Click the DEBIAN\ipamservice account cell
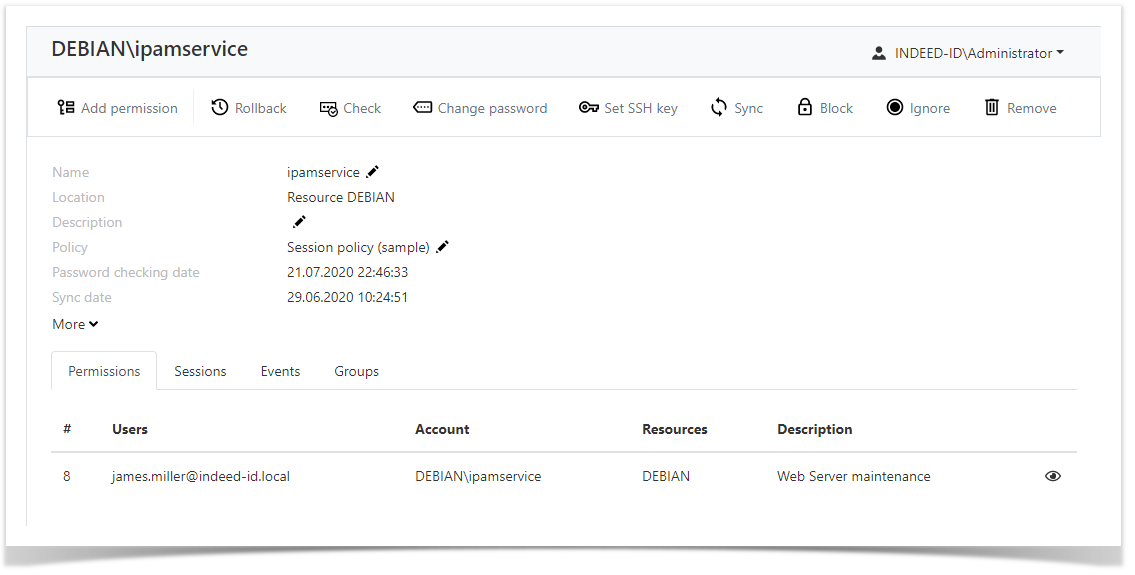This screenshot has width=1135, height=575. [478, 476]
